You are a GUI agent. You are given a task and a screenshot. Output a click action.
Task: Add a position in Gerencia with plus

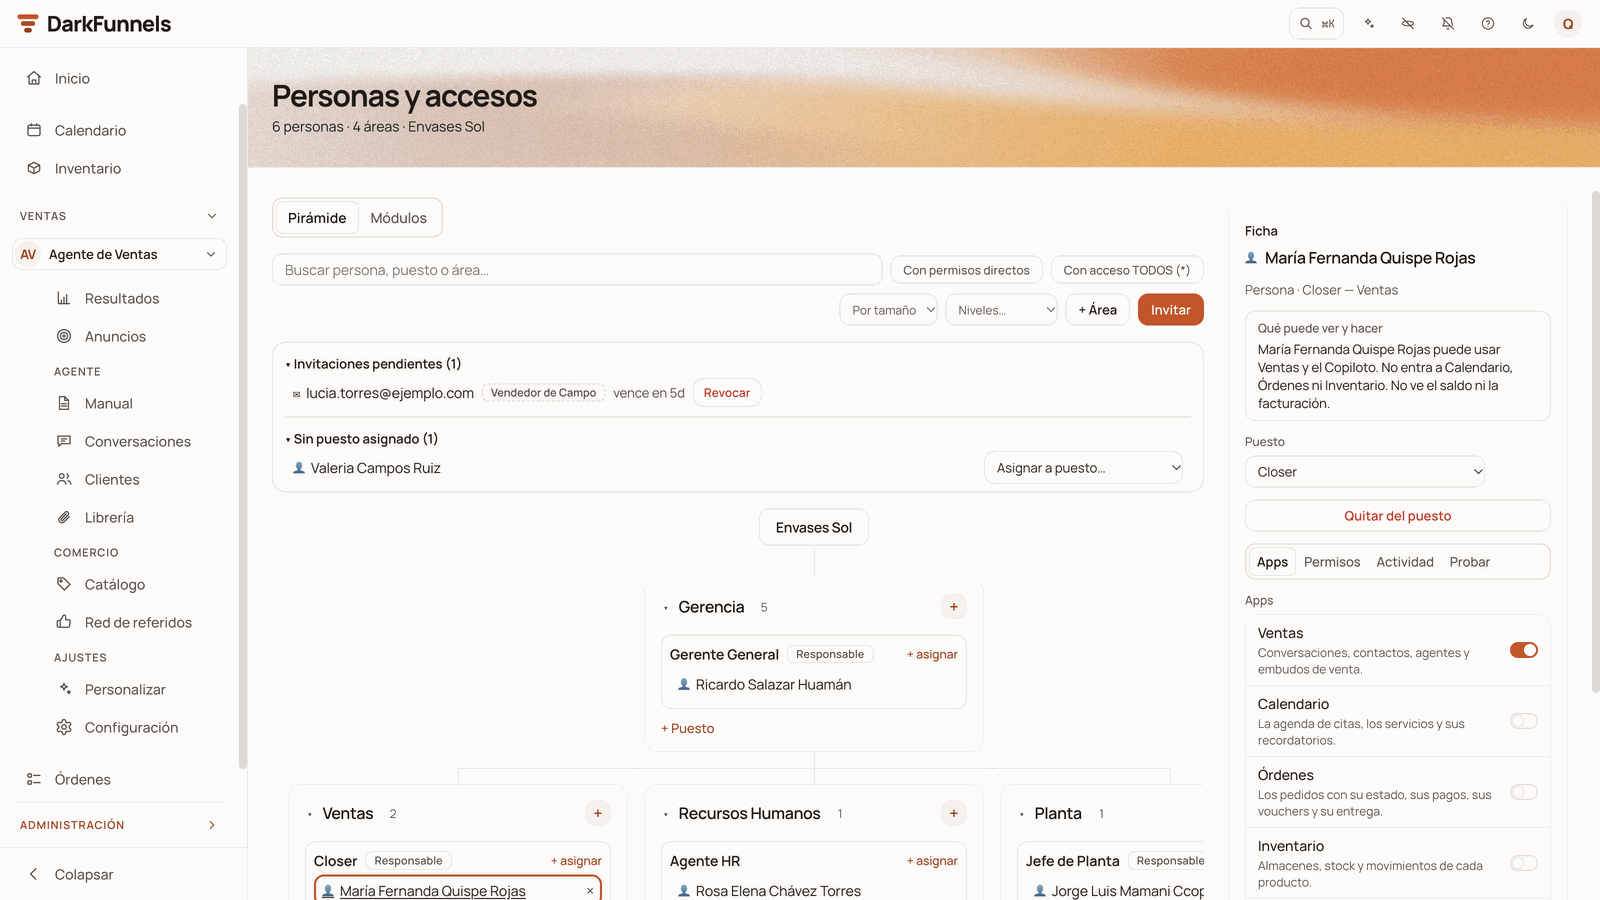point(954,607)
